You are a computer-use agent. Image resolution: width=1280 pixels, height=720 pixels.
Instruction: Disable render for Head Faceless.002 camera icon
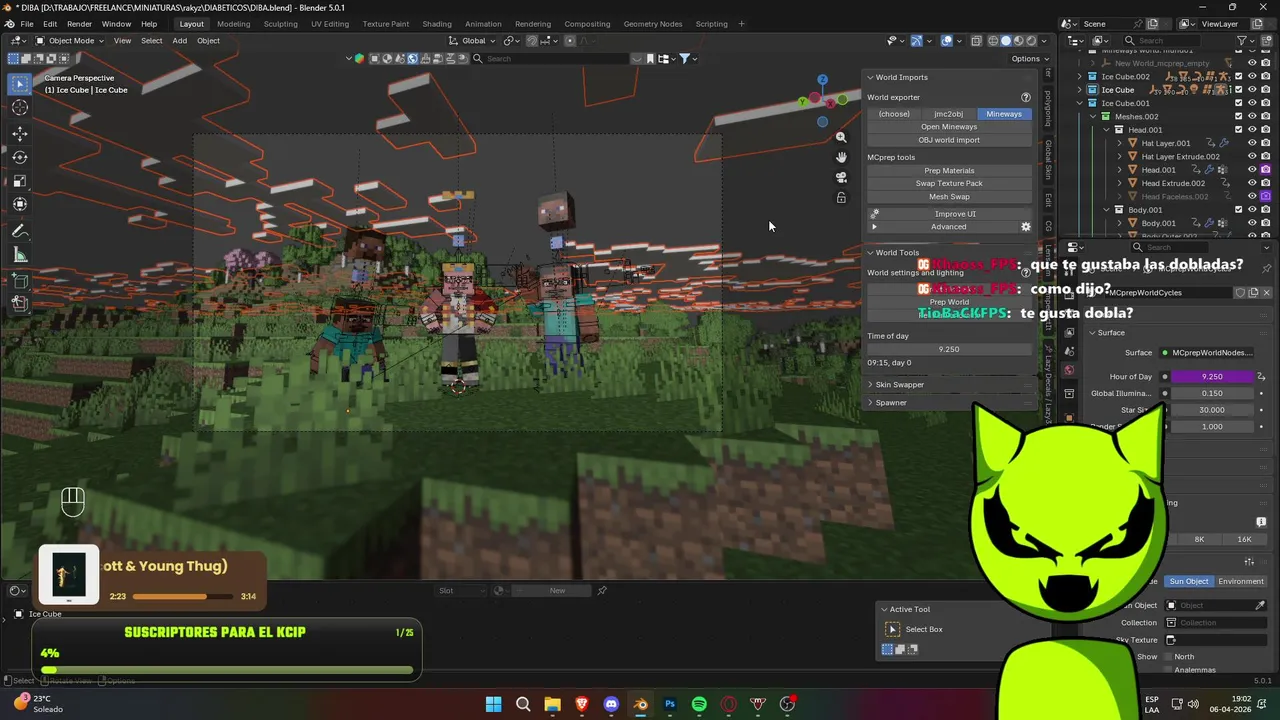coord(1265,196)
